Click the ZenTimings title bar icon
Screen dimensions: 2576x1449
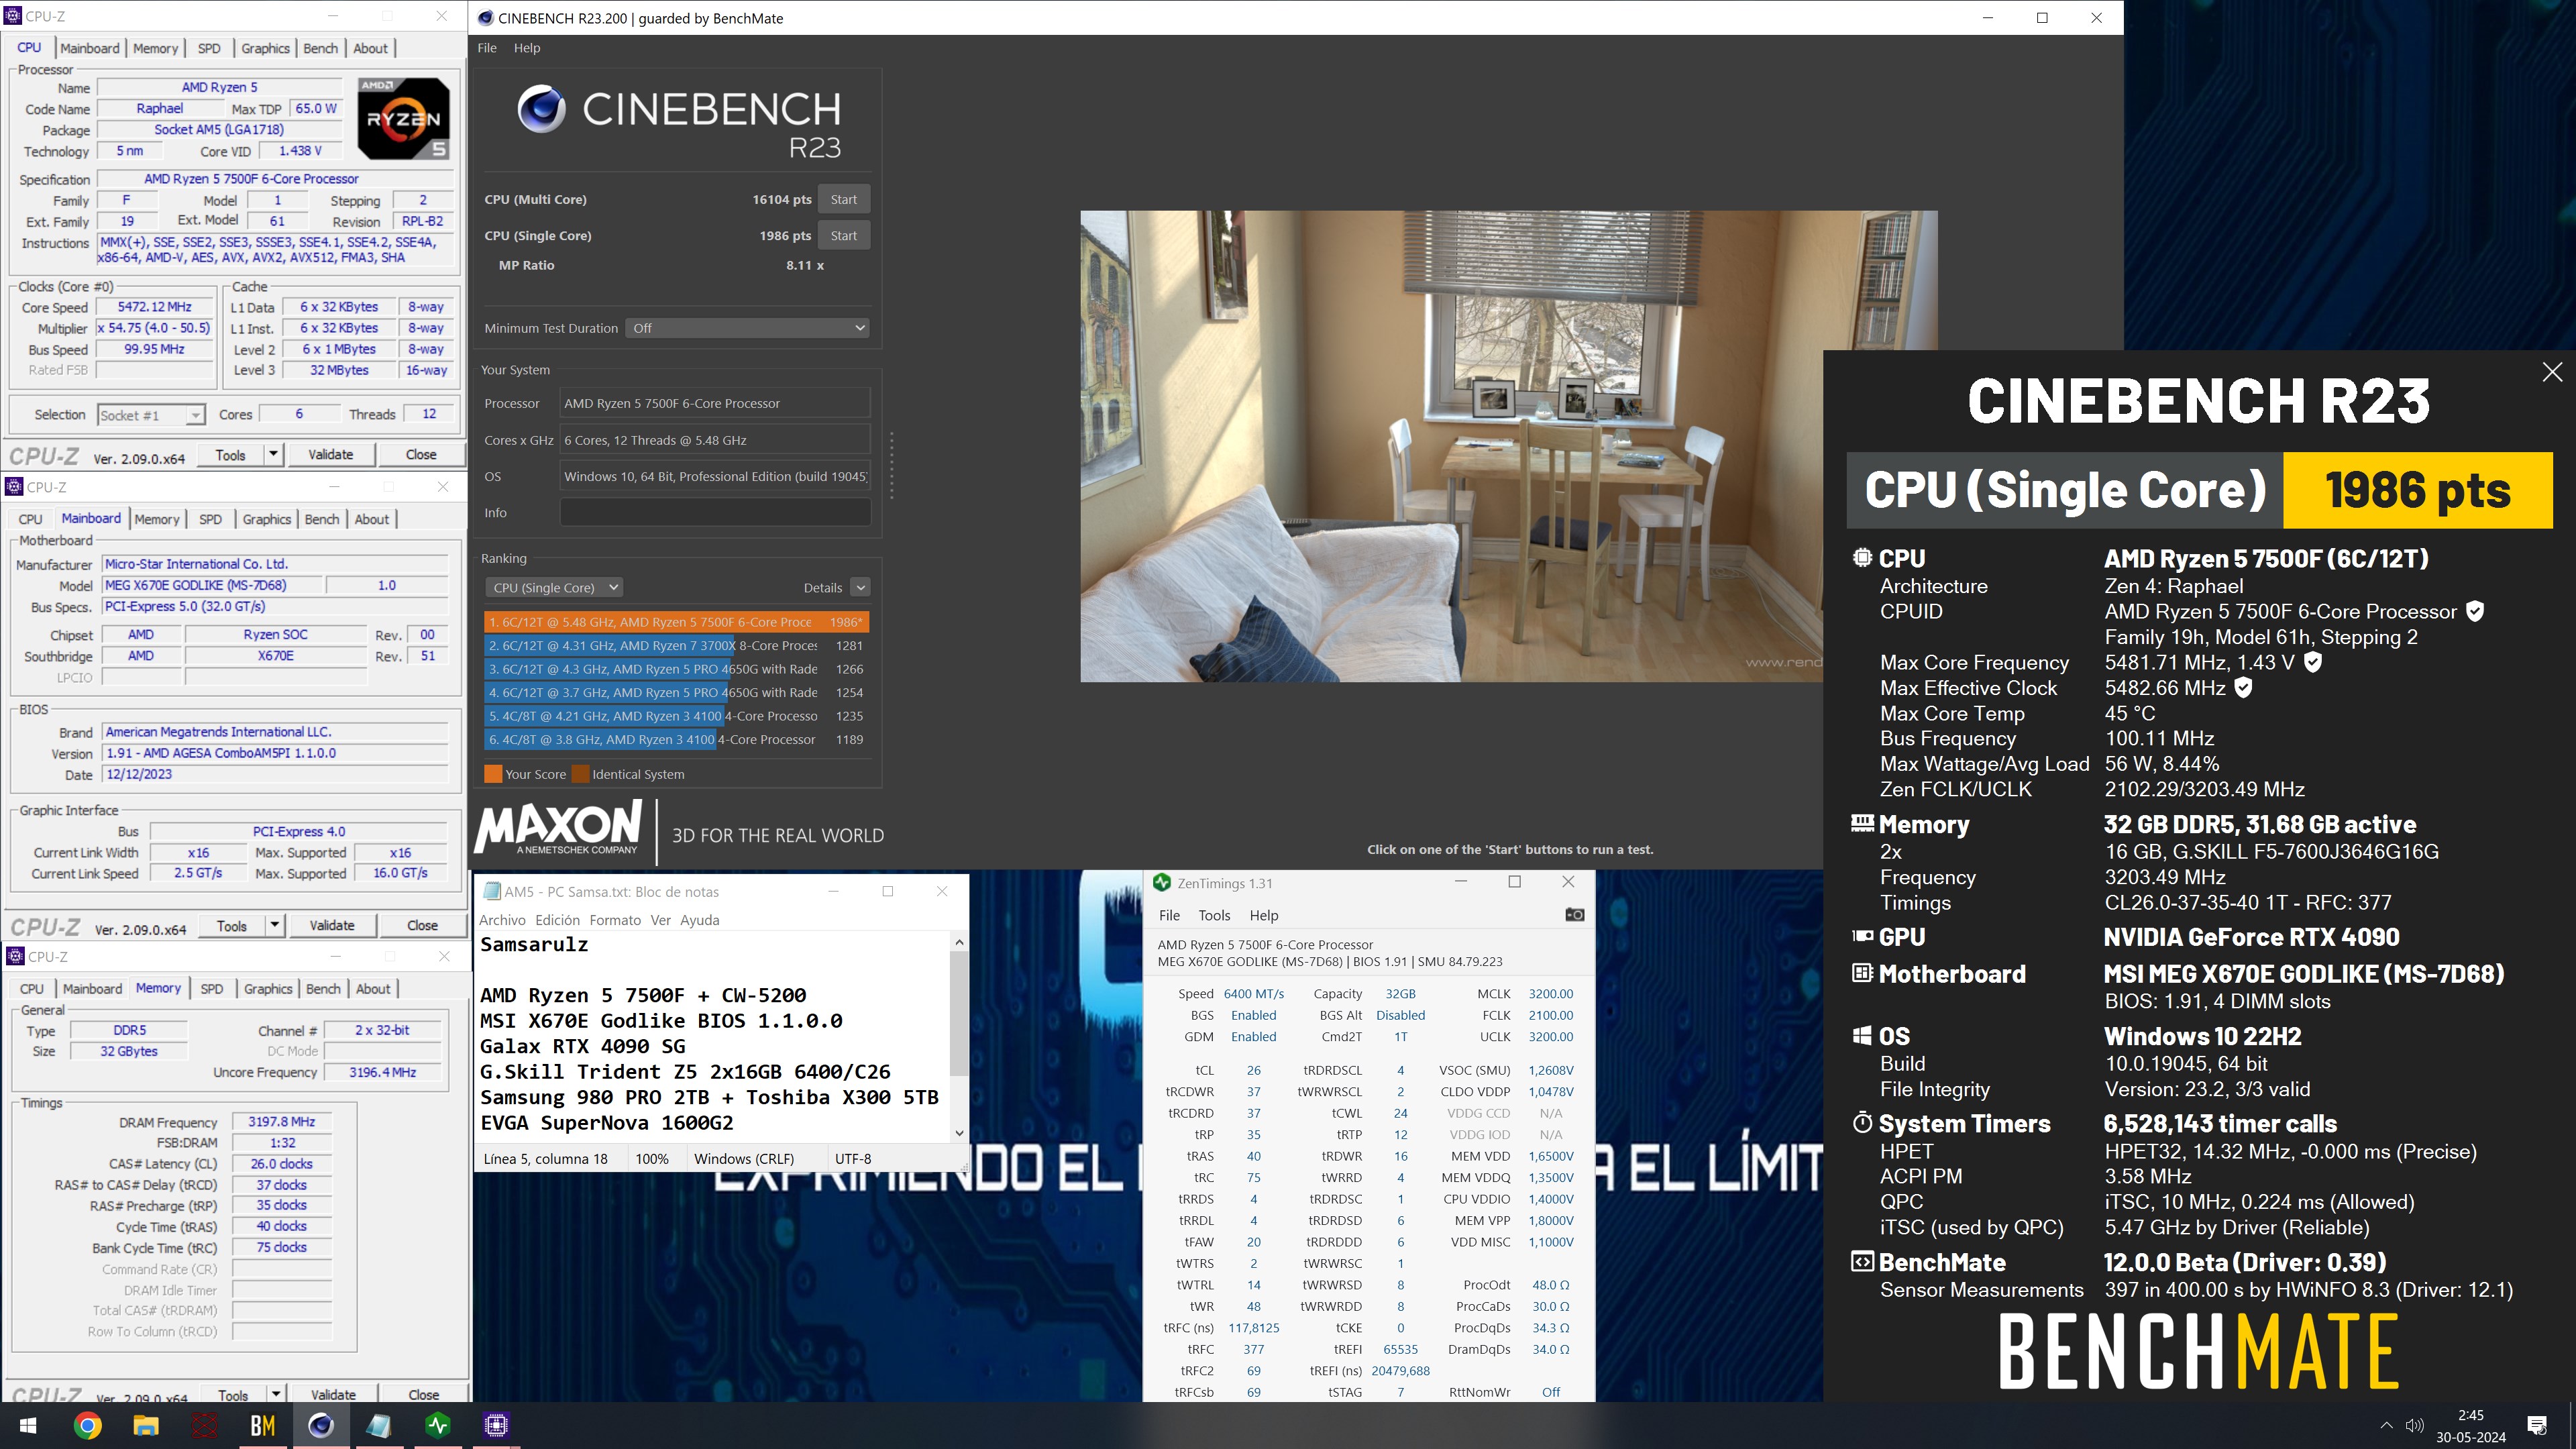click(x=1161, y=882)
